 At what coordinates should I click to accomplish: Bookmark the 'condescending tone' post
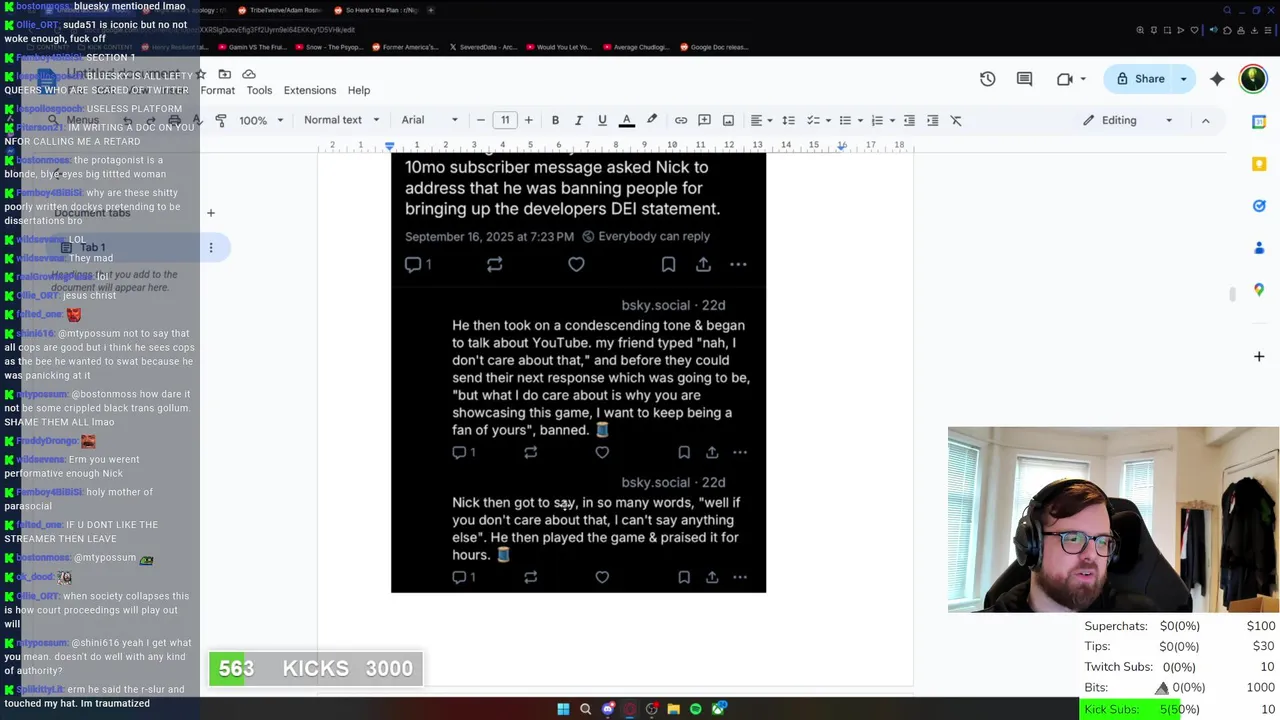(x=684, y=453)
